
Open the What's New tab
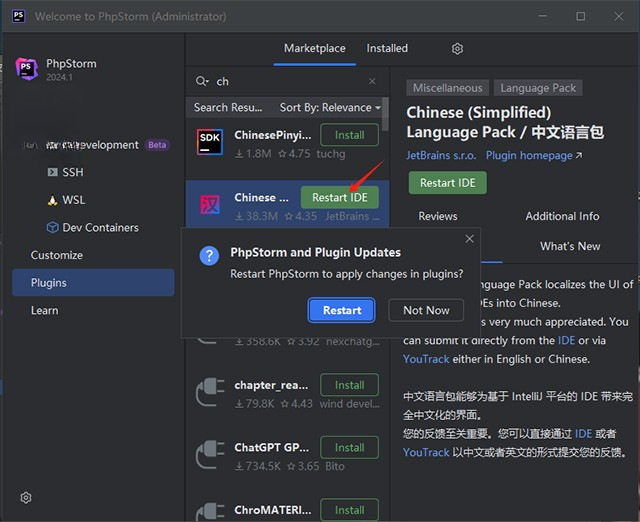coord(570,246)
